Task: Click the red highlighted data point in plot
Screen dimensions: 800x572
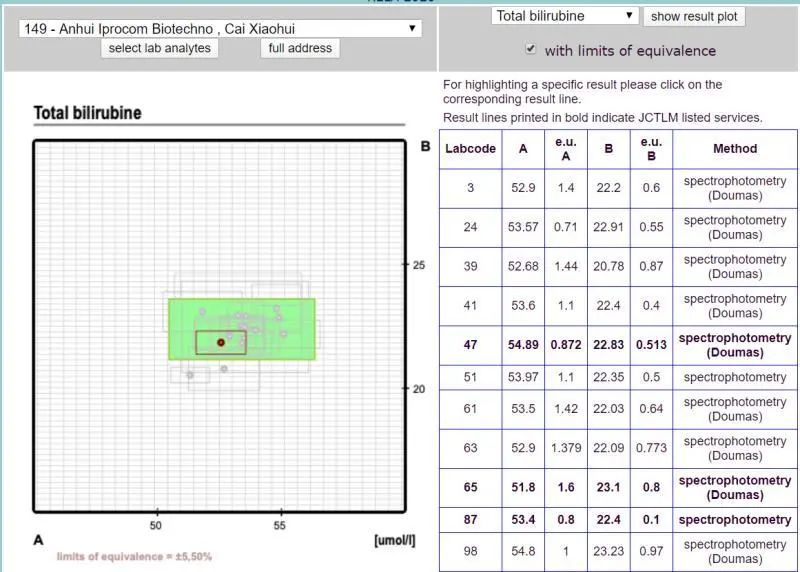Action: [x=221, y=342]
